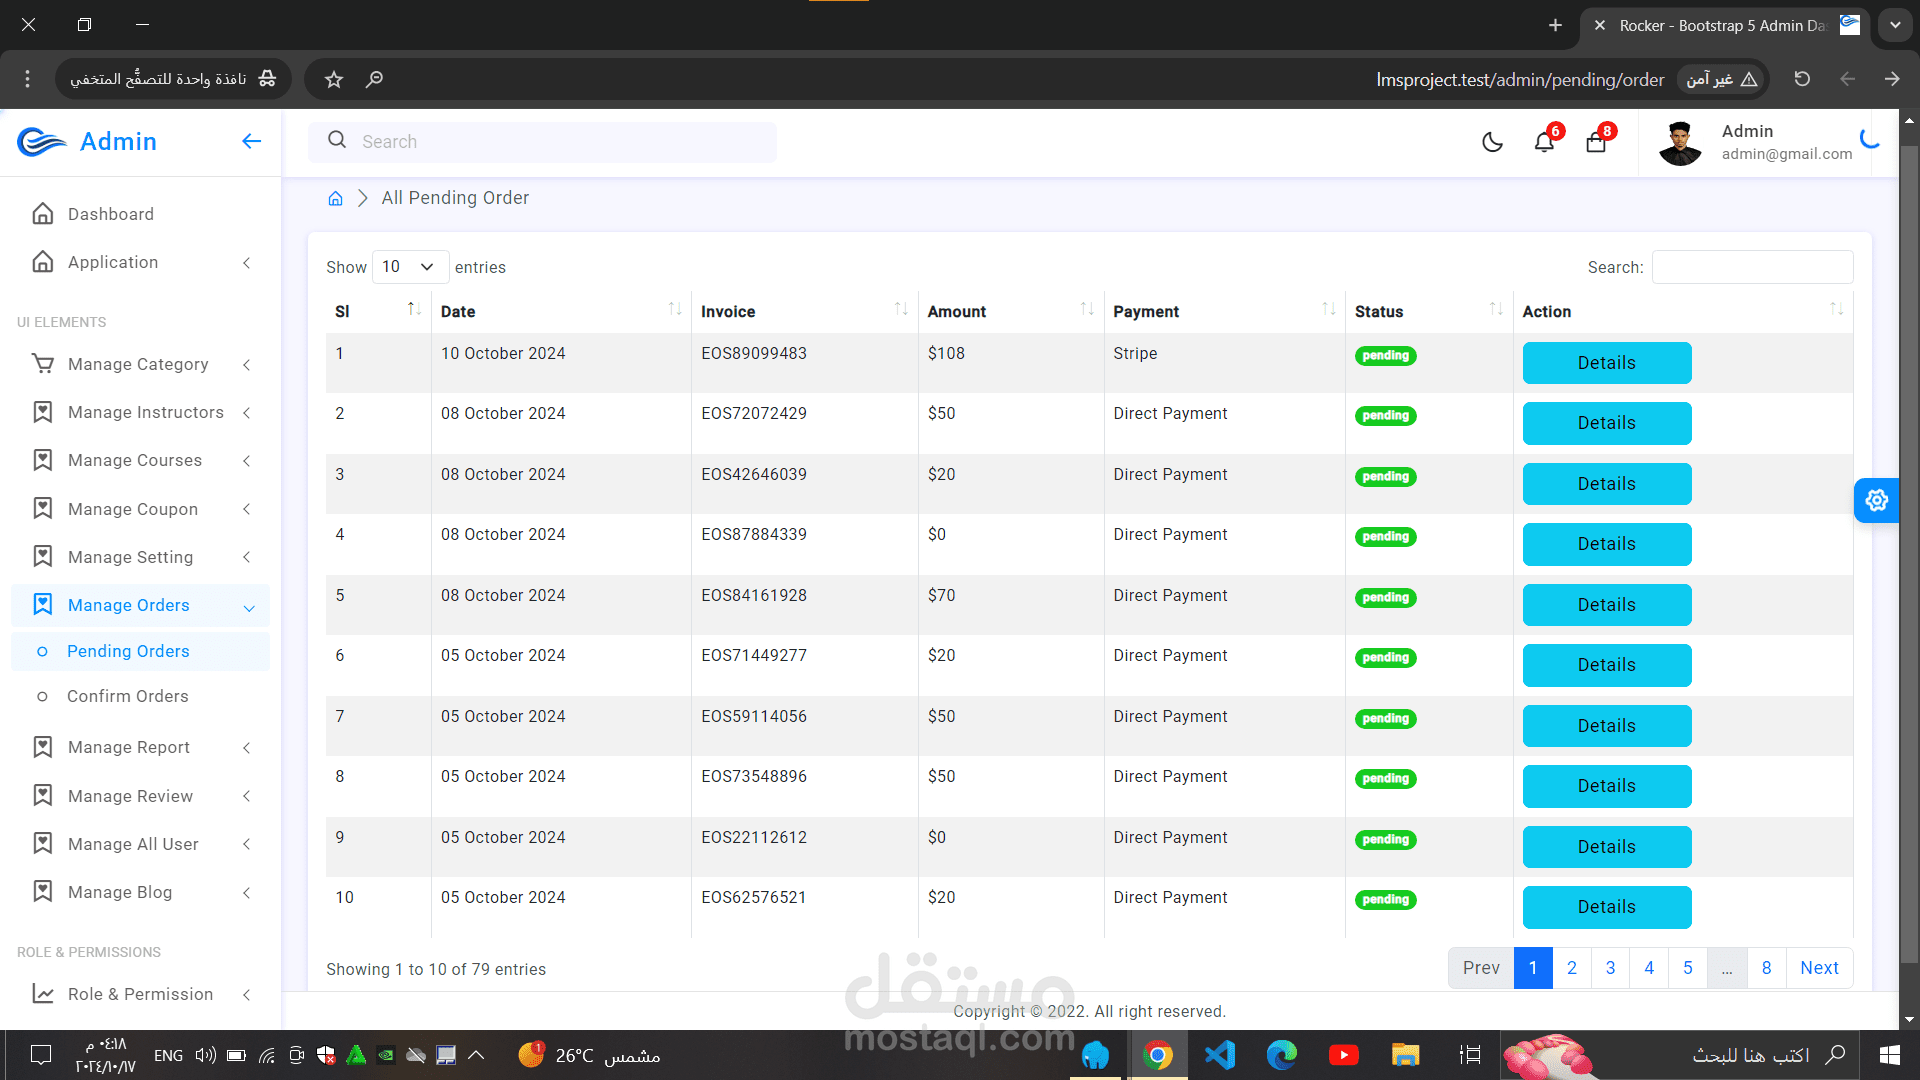This screenshot has height=1080, width=1920.
Task: Go to Dashboard in the sidebar
Action: tap(110, 214)
